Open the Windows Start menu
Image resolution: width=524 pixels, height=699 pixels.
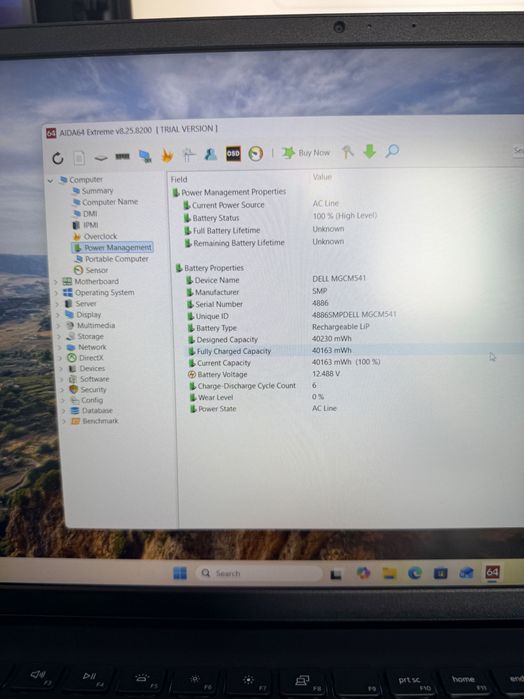[180, 573]
